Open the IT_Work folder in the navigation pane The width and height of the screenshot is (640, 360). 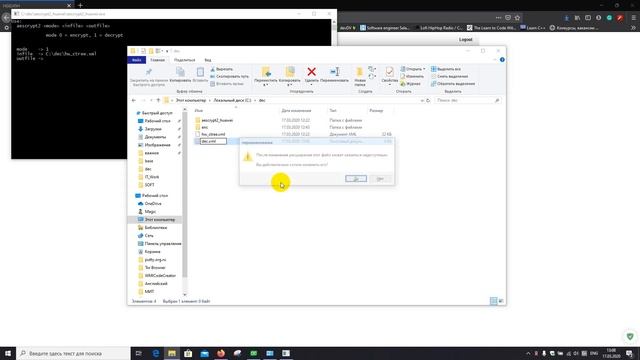point(152,177)
